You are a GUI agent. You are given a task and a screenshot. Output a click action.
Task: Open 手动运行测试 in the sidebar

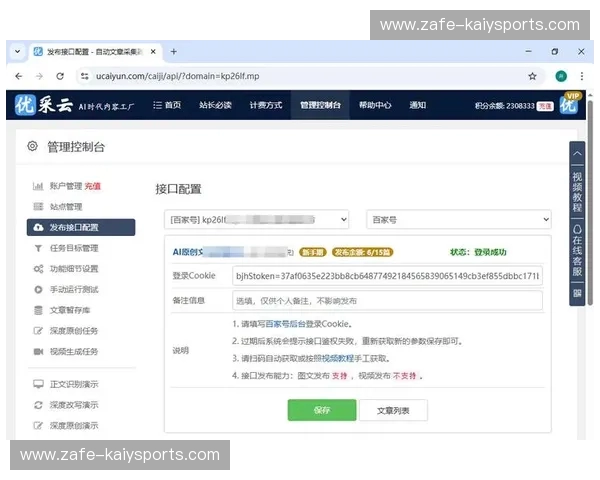click(74, 289)
